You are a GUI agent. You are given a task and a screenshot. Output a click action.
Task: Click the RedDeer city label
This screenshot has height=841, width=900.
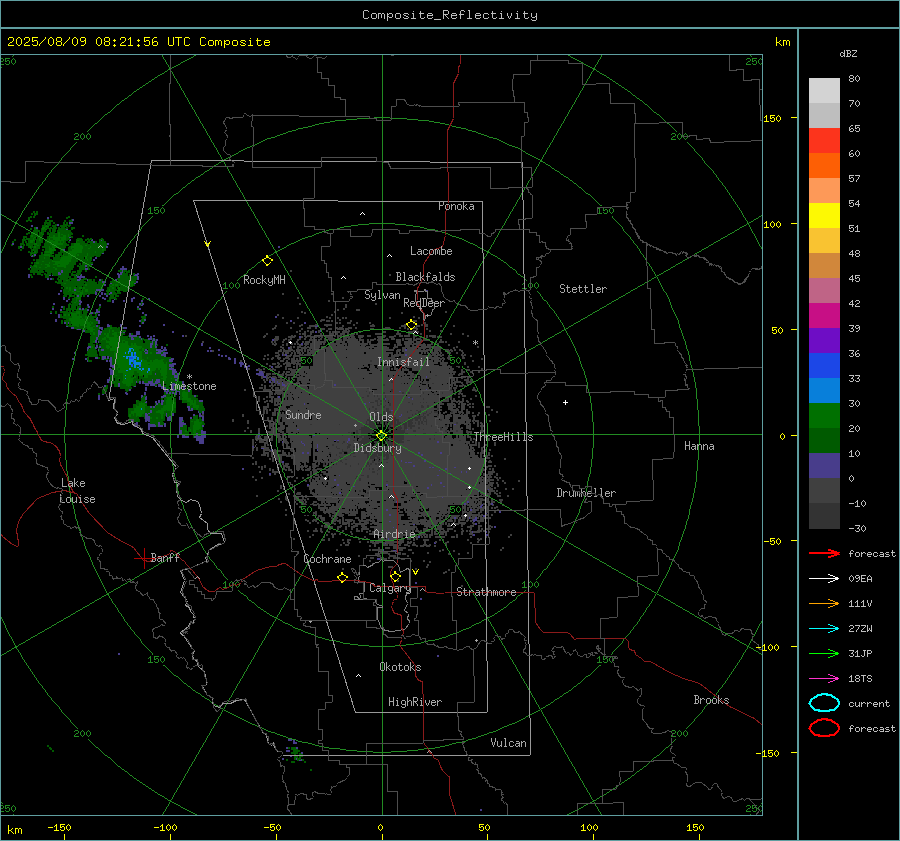click(x=424, y=303)
